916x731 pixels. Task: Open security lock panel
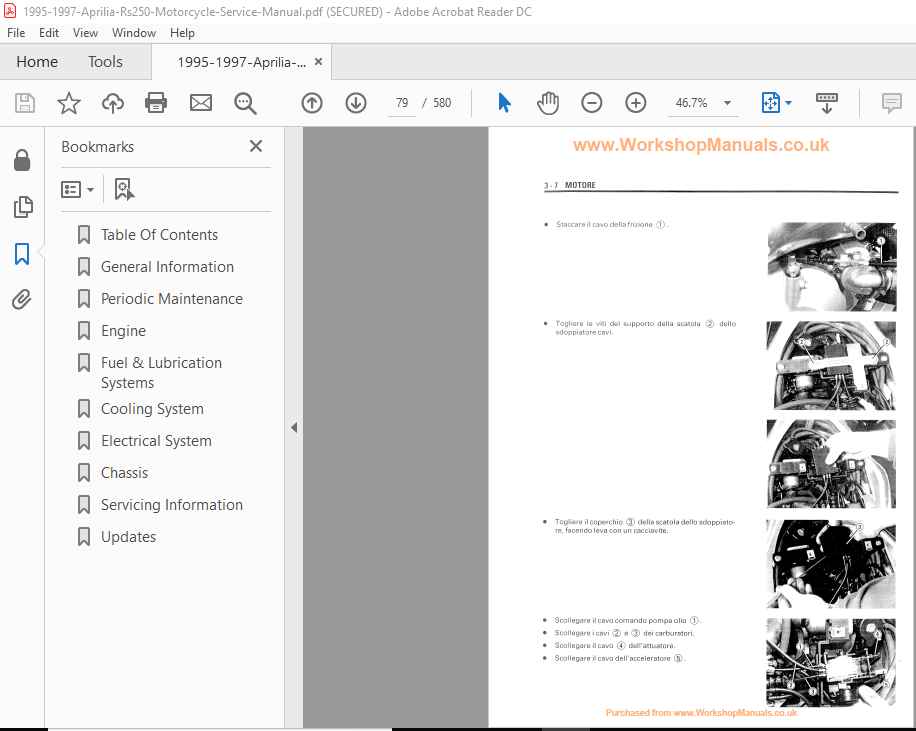point(22,160)
